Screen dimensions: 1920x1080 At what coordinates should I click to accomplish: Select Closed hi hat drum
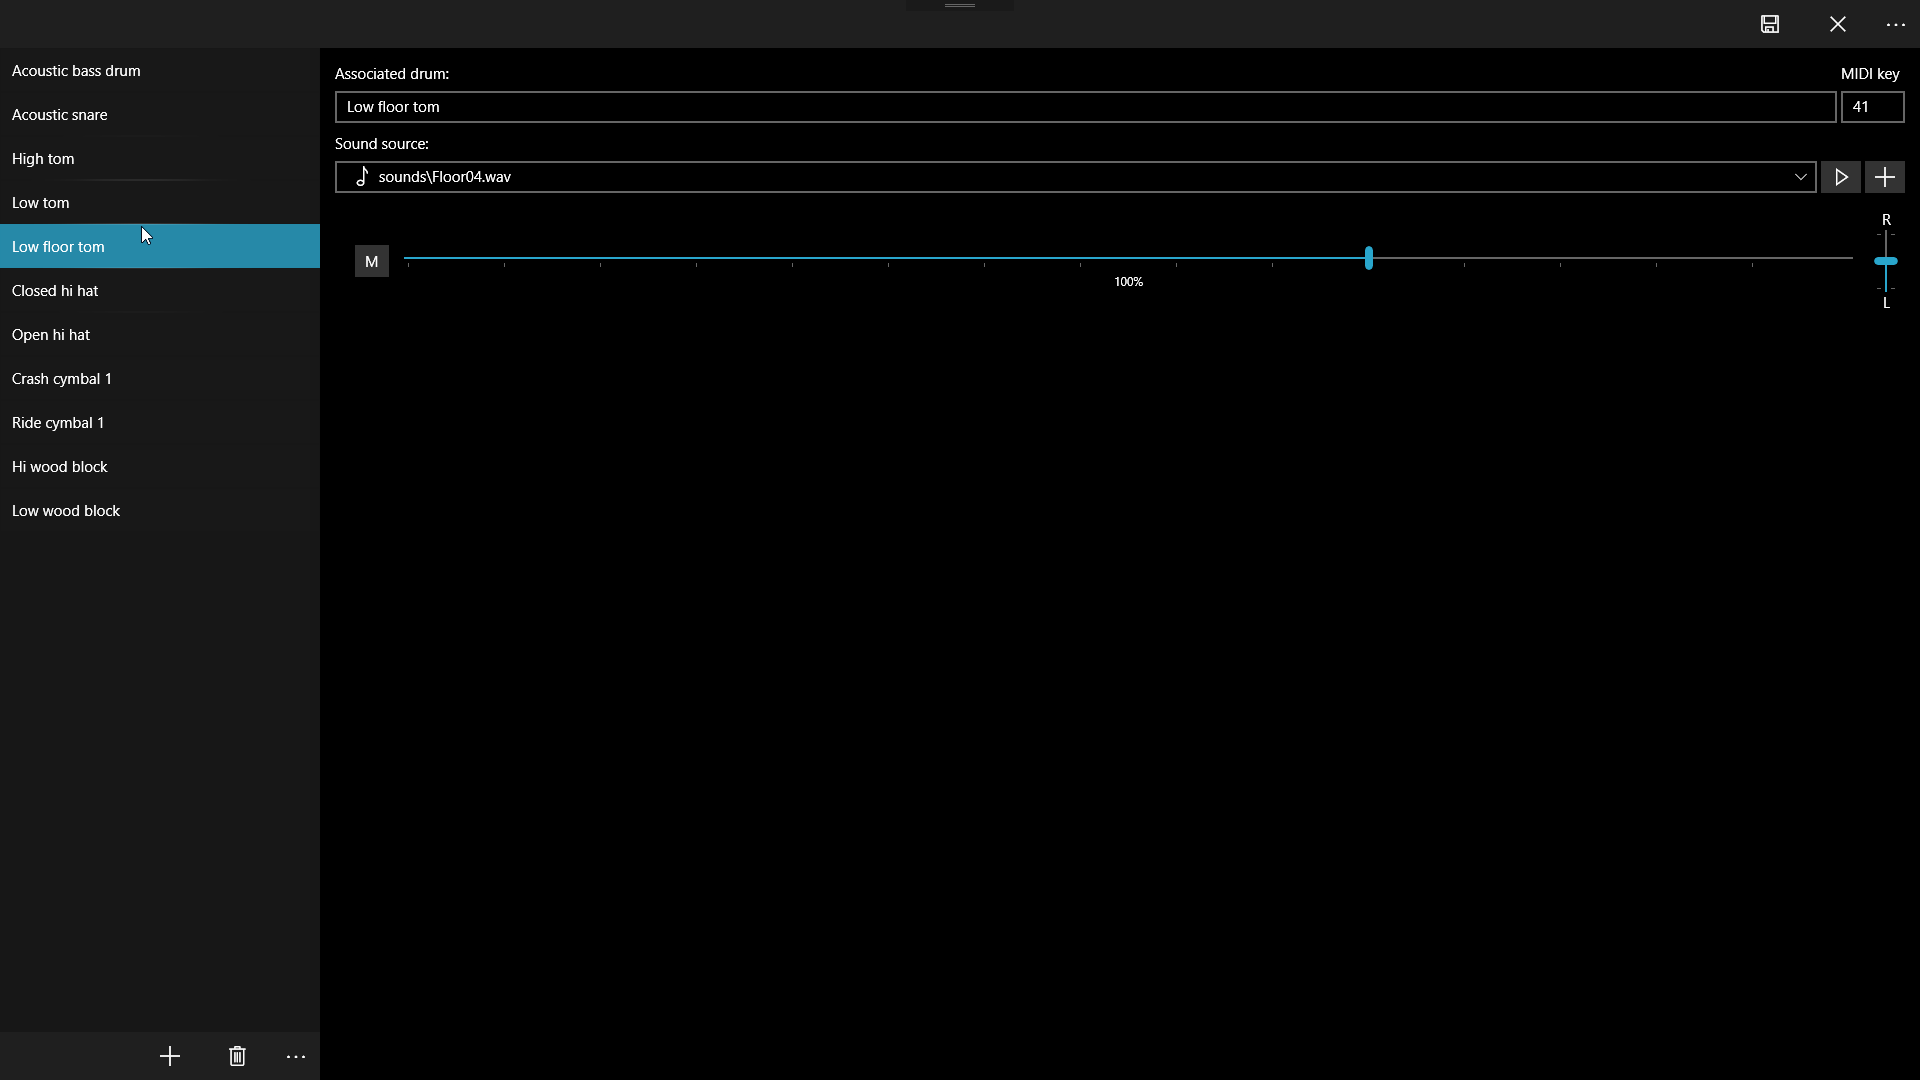coord(55,291)
